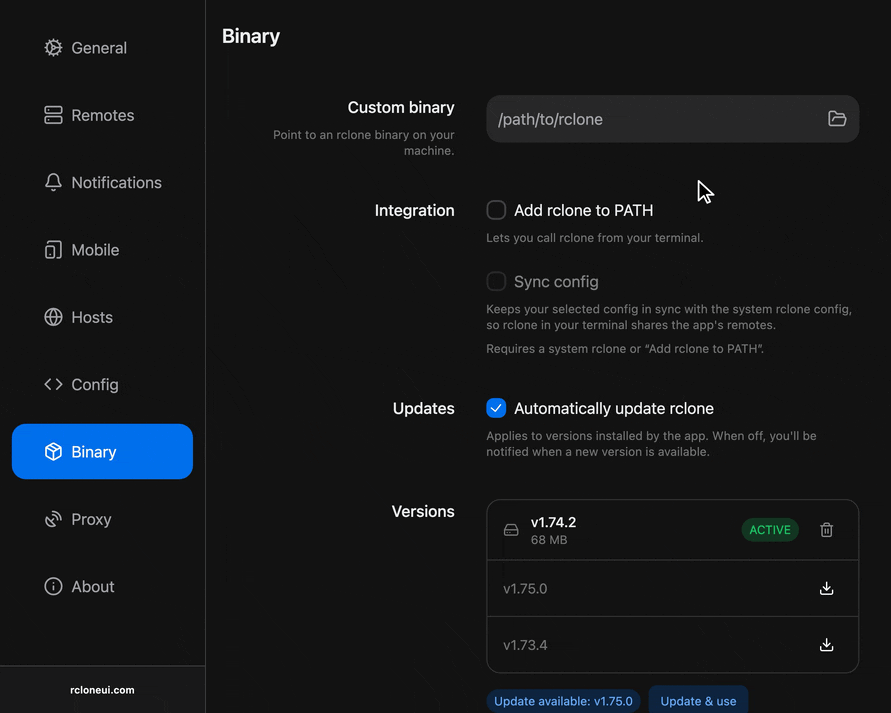891x713 pixels.
Task: Select the v1.73.4 version row text
Action: 525,645
